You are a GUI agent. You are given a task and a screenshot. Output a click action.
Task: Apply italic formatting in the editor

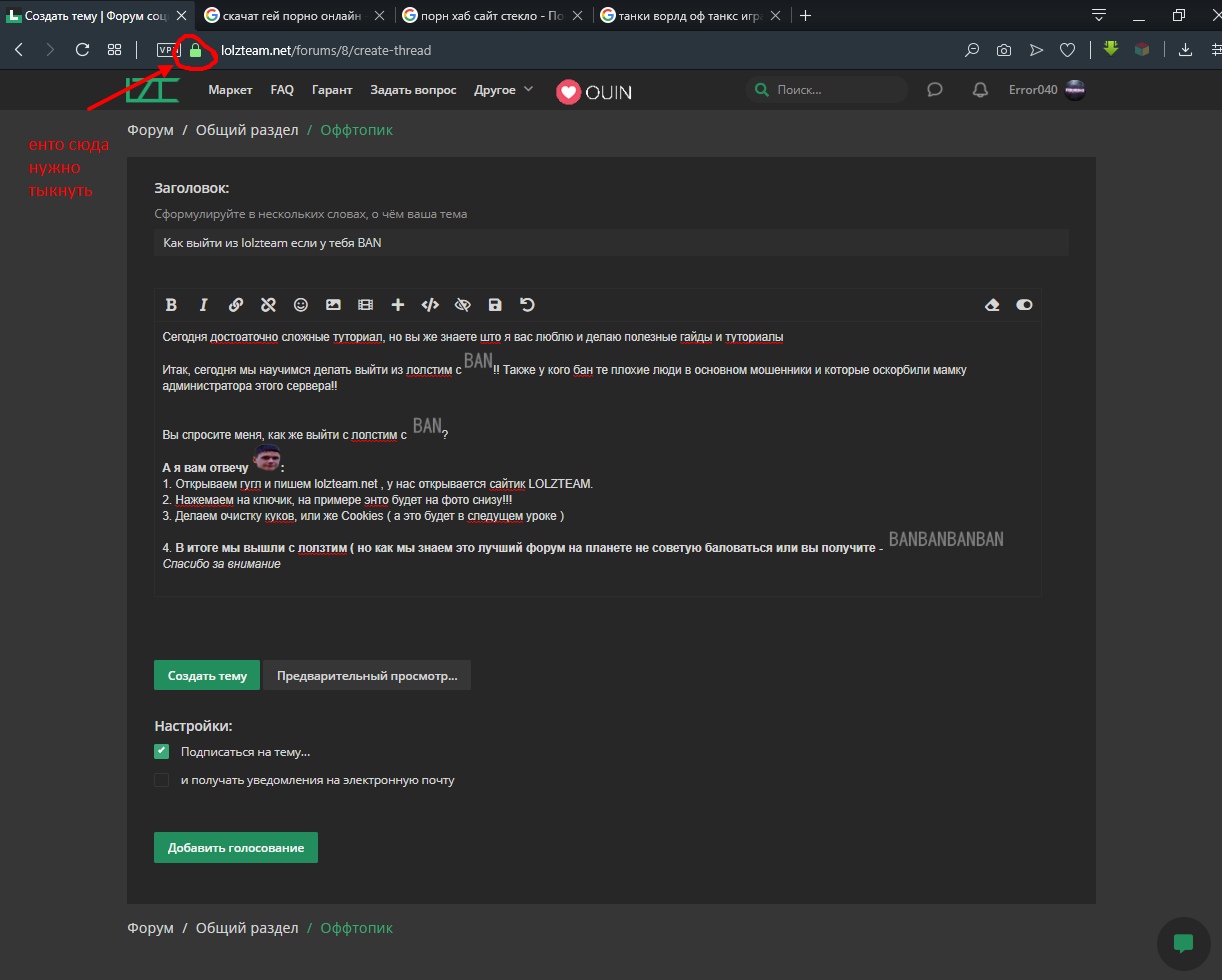(x=203, y=305)
